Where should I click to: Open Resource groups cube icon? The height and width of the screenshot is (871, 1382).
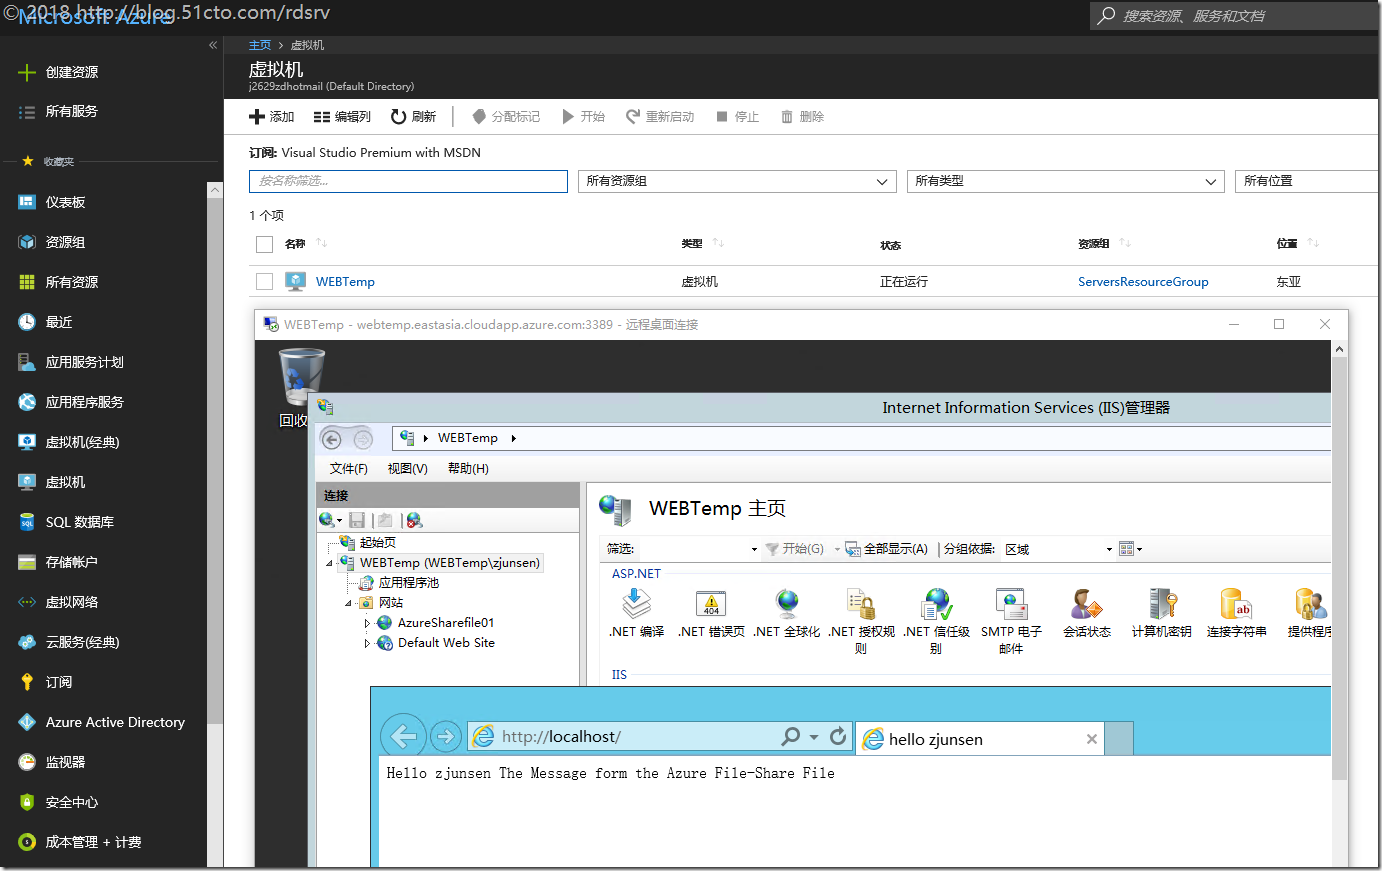tap(27, 242)
